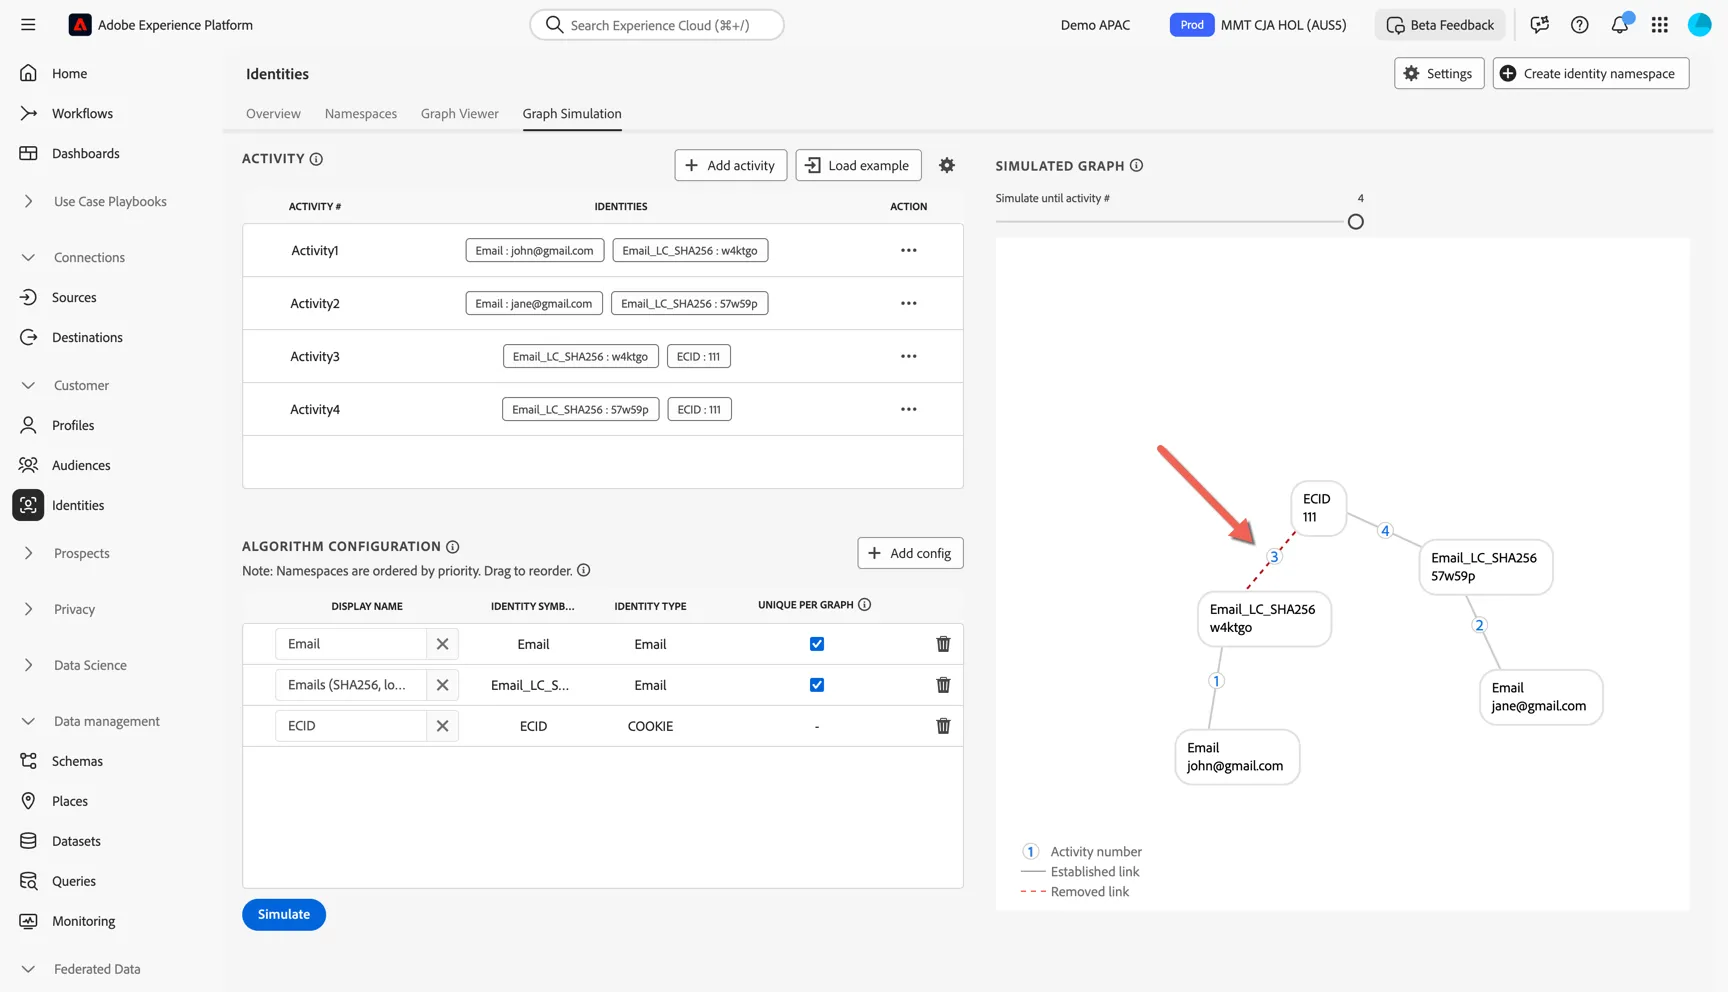Open the Activity1 more actions menu
The width and height of the screenshot is (1728, 992).
(x=908, y=250)
